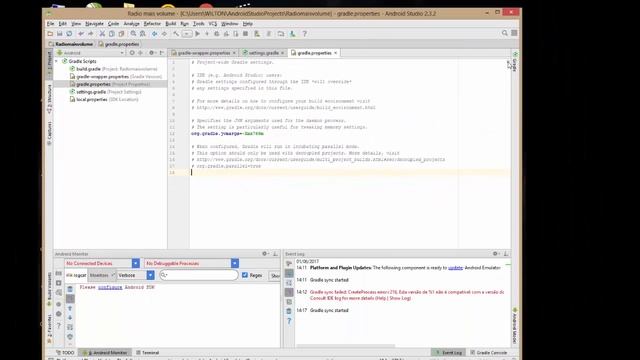Click the Find magnifier toolbar icon

[x=133, y=34]
